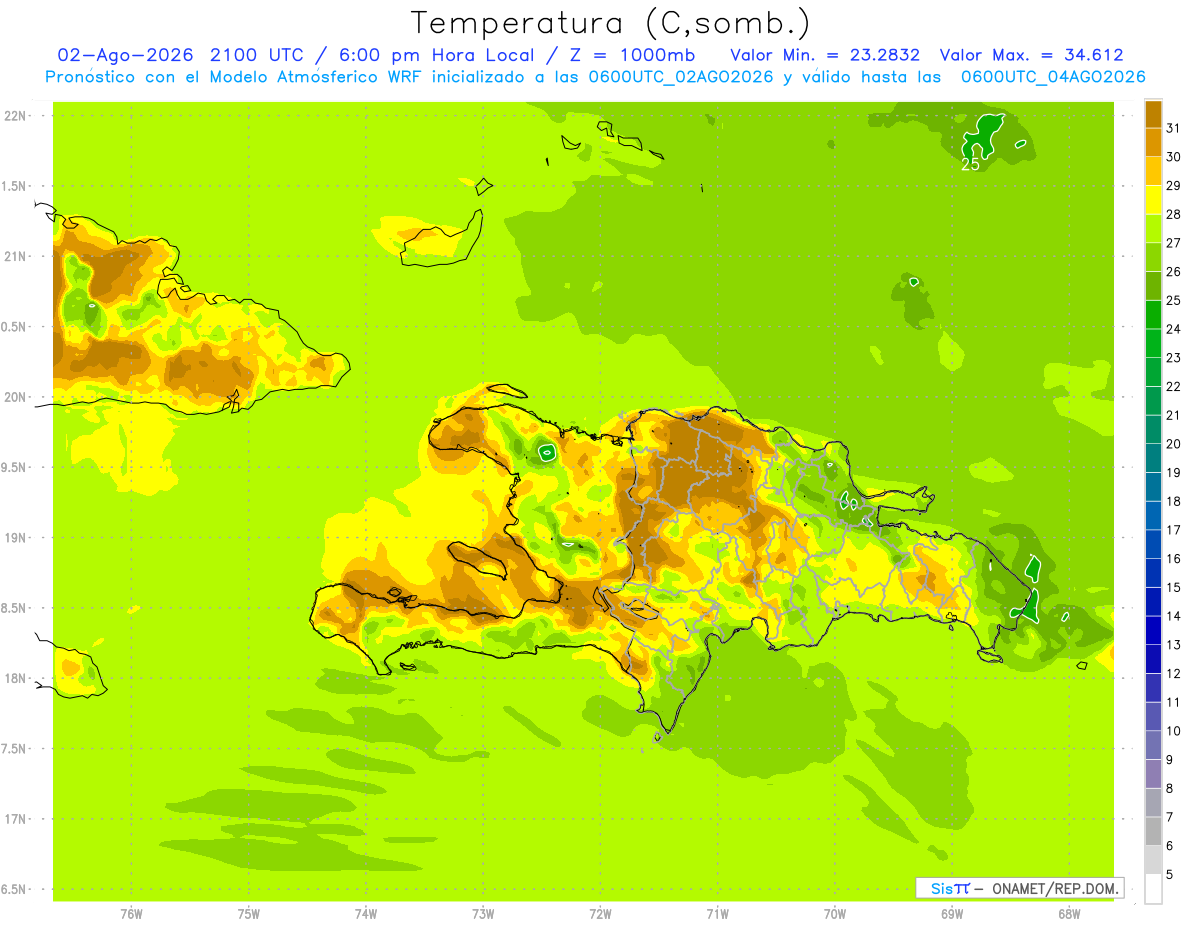The image size is (1200, 927).
Task: Click legend swatch between 27 and 28
Action: (x=1153, y=228)
